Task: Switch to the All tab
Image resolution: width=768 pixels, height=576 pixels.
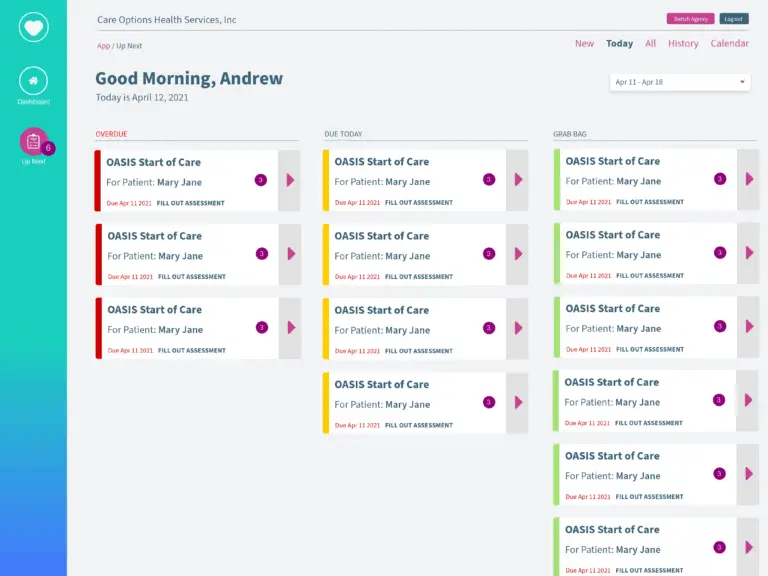Action: tap(650, 44)
